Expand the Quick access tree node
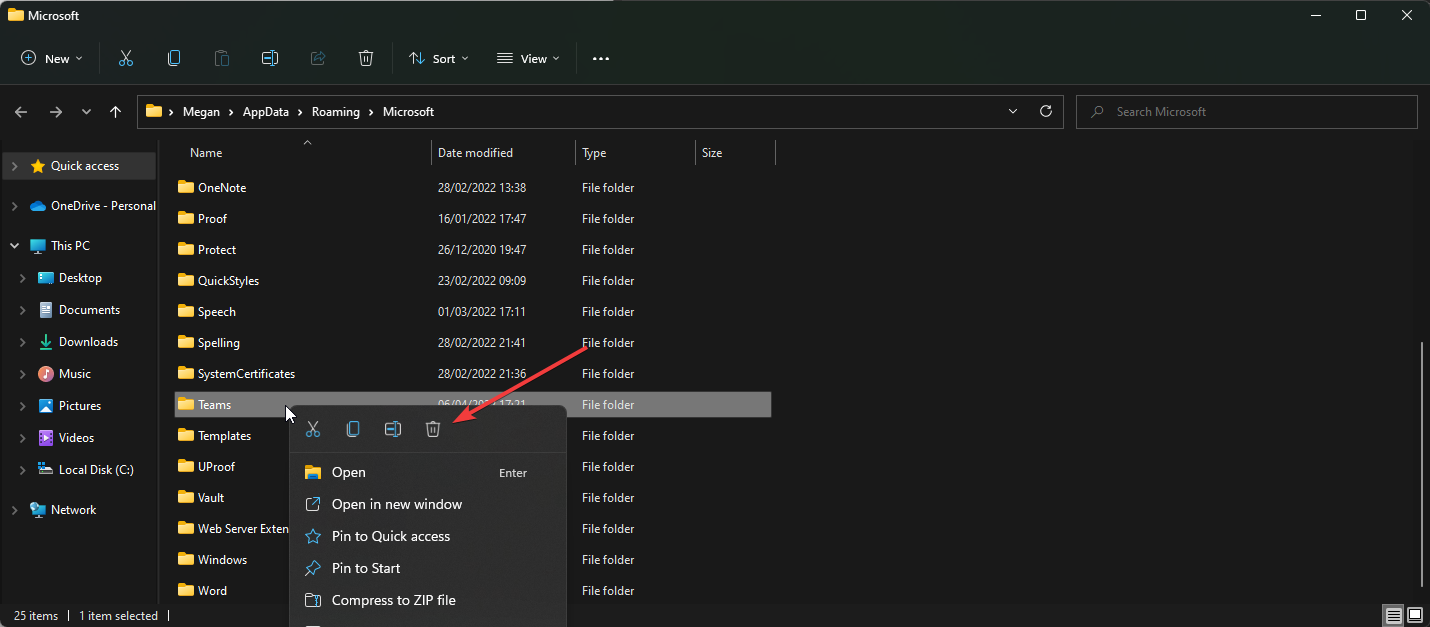The height and width of the screenshot is (627, 1430). tap(14, 166)
